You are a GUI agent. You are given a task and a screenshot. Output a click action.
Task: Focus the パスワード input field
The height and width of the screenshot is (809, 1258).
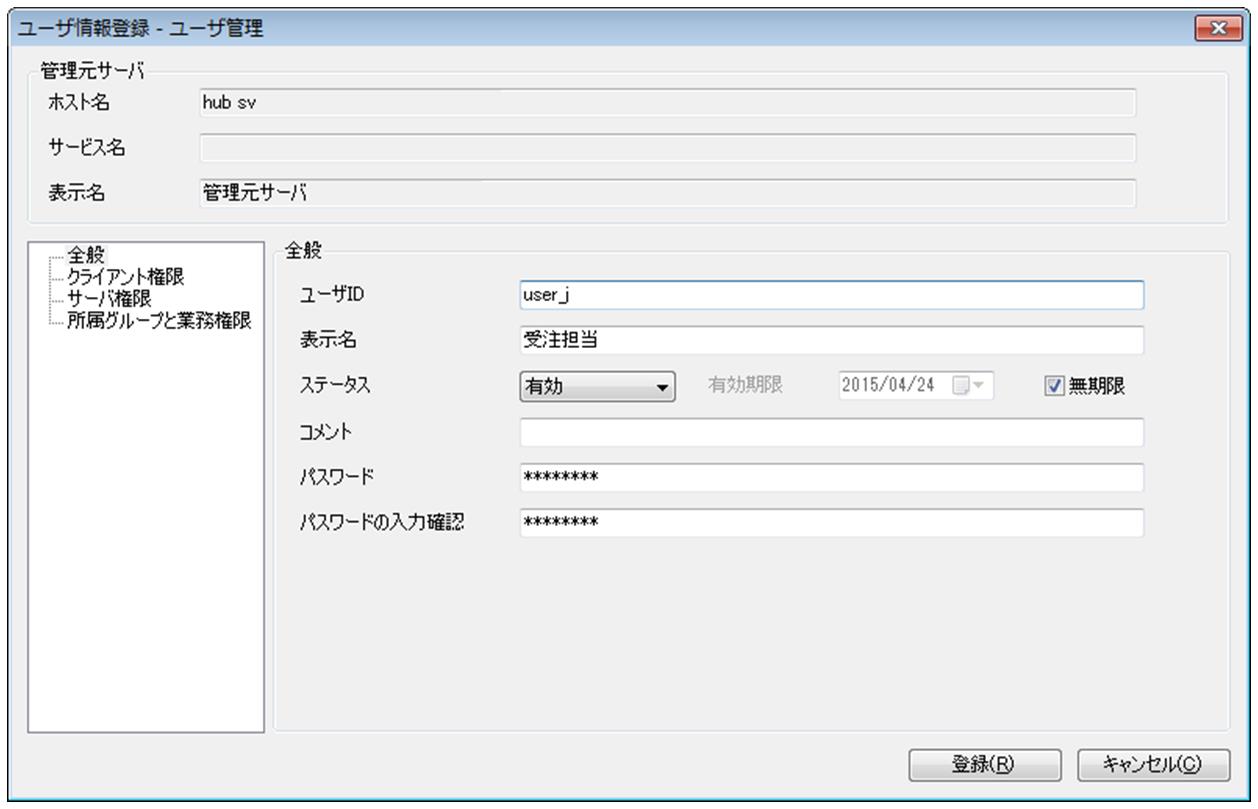click(830, 478)
